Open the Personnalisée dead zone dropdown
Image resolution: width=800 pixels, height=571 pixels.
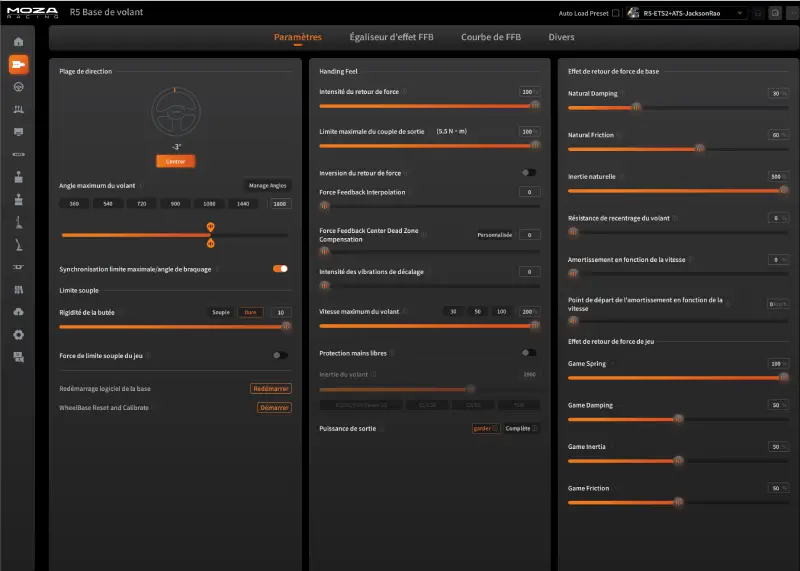pyautogui.click(x=494, y=235)
